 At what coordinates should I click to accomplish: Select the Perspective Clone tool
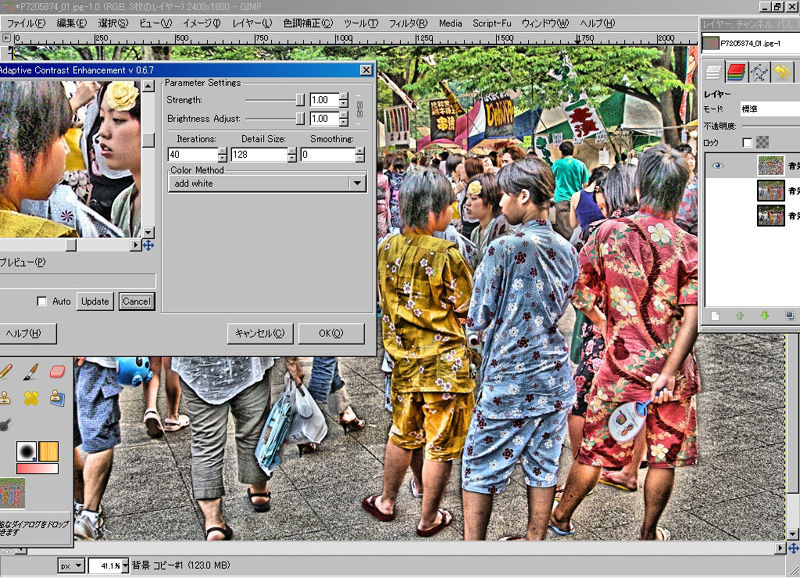pos(57,398)
